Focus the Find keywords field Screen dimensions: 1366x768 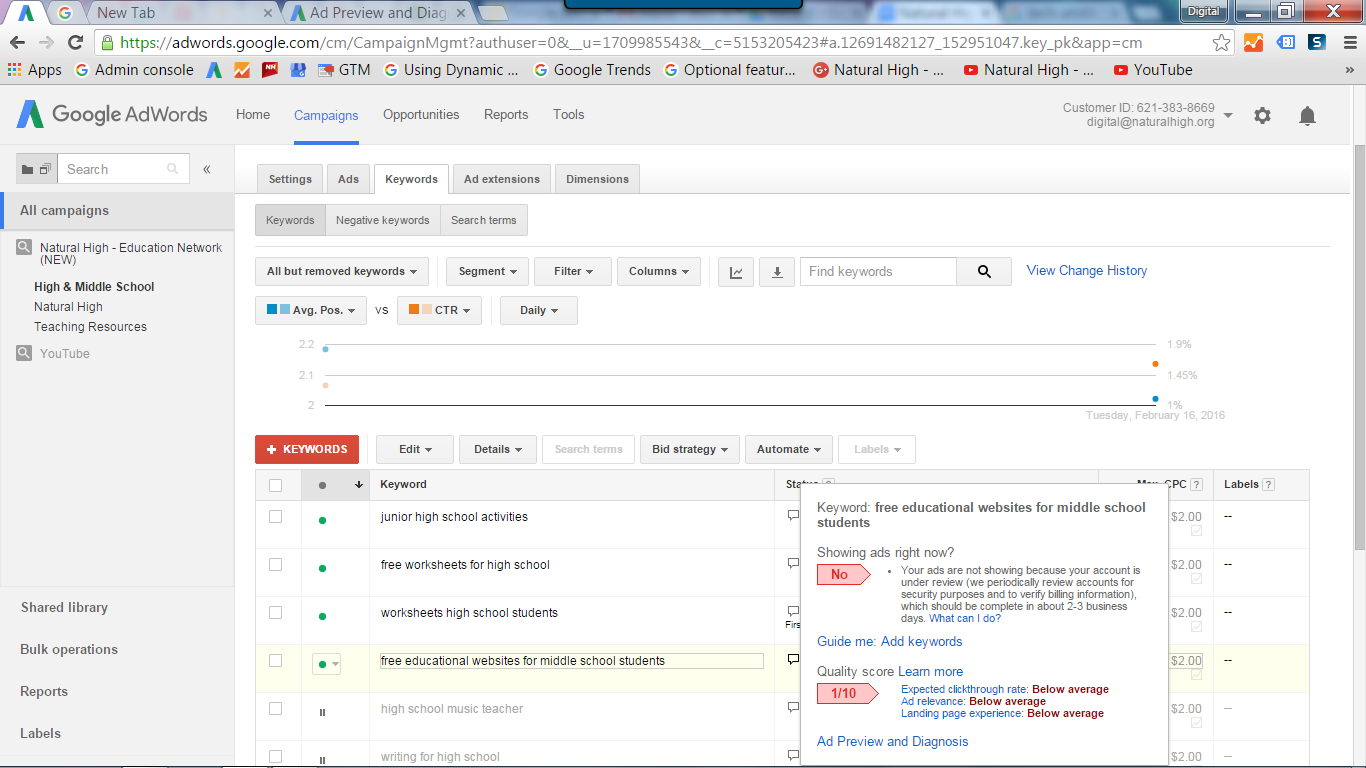tap(878, 271)
